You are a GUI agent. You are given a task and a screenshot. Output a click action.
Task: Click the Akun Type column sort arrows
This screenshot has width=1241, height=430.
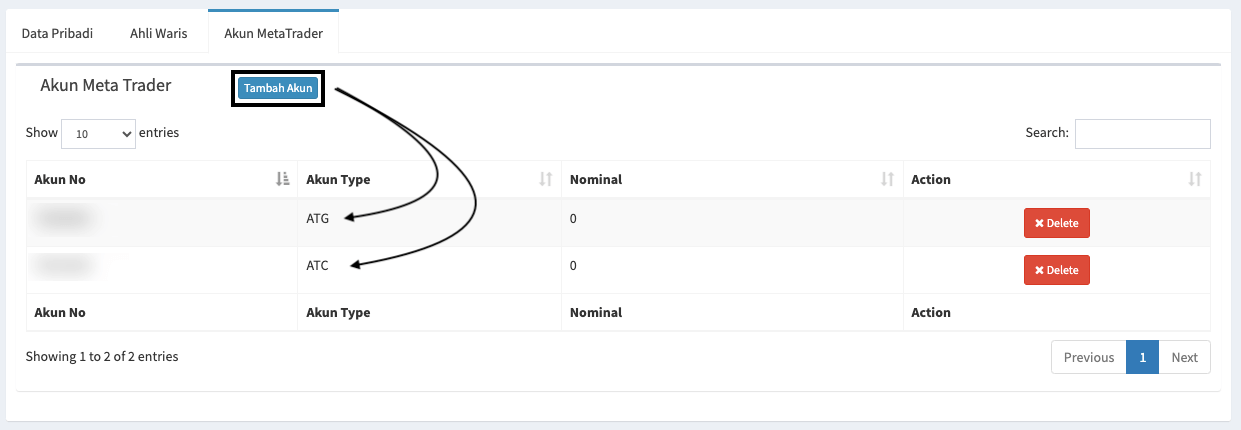[545, 179]
